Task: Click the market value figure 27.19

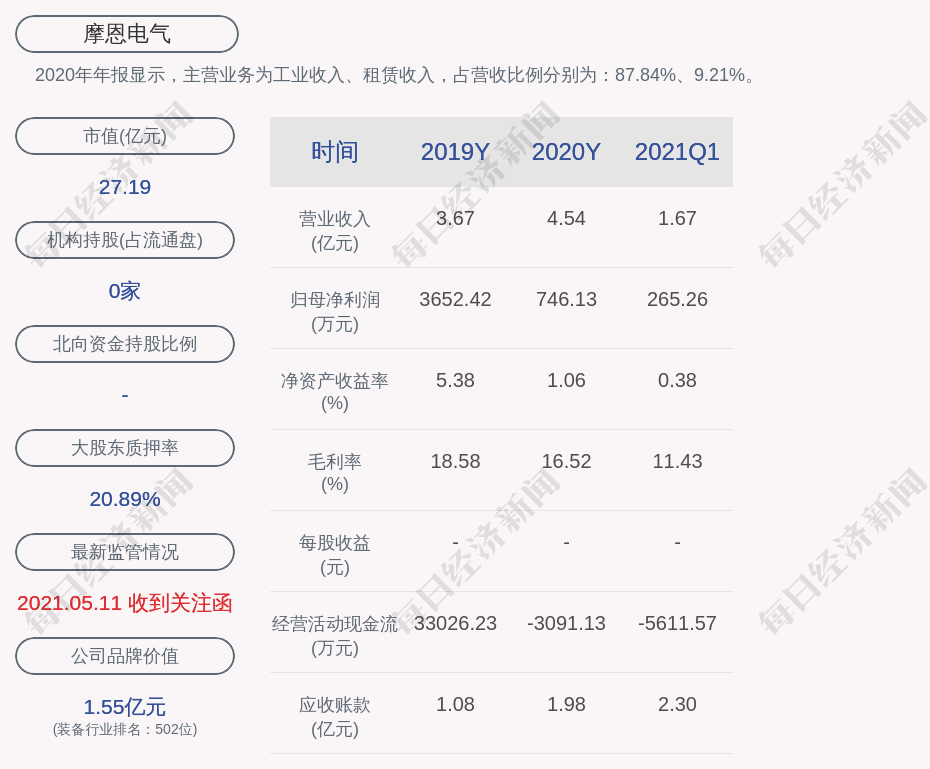Action: pos(125,187)
